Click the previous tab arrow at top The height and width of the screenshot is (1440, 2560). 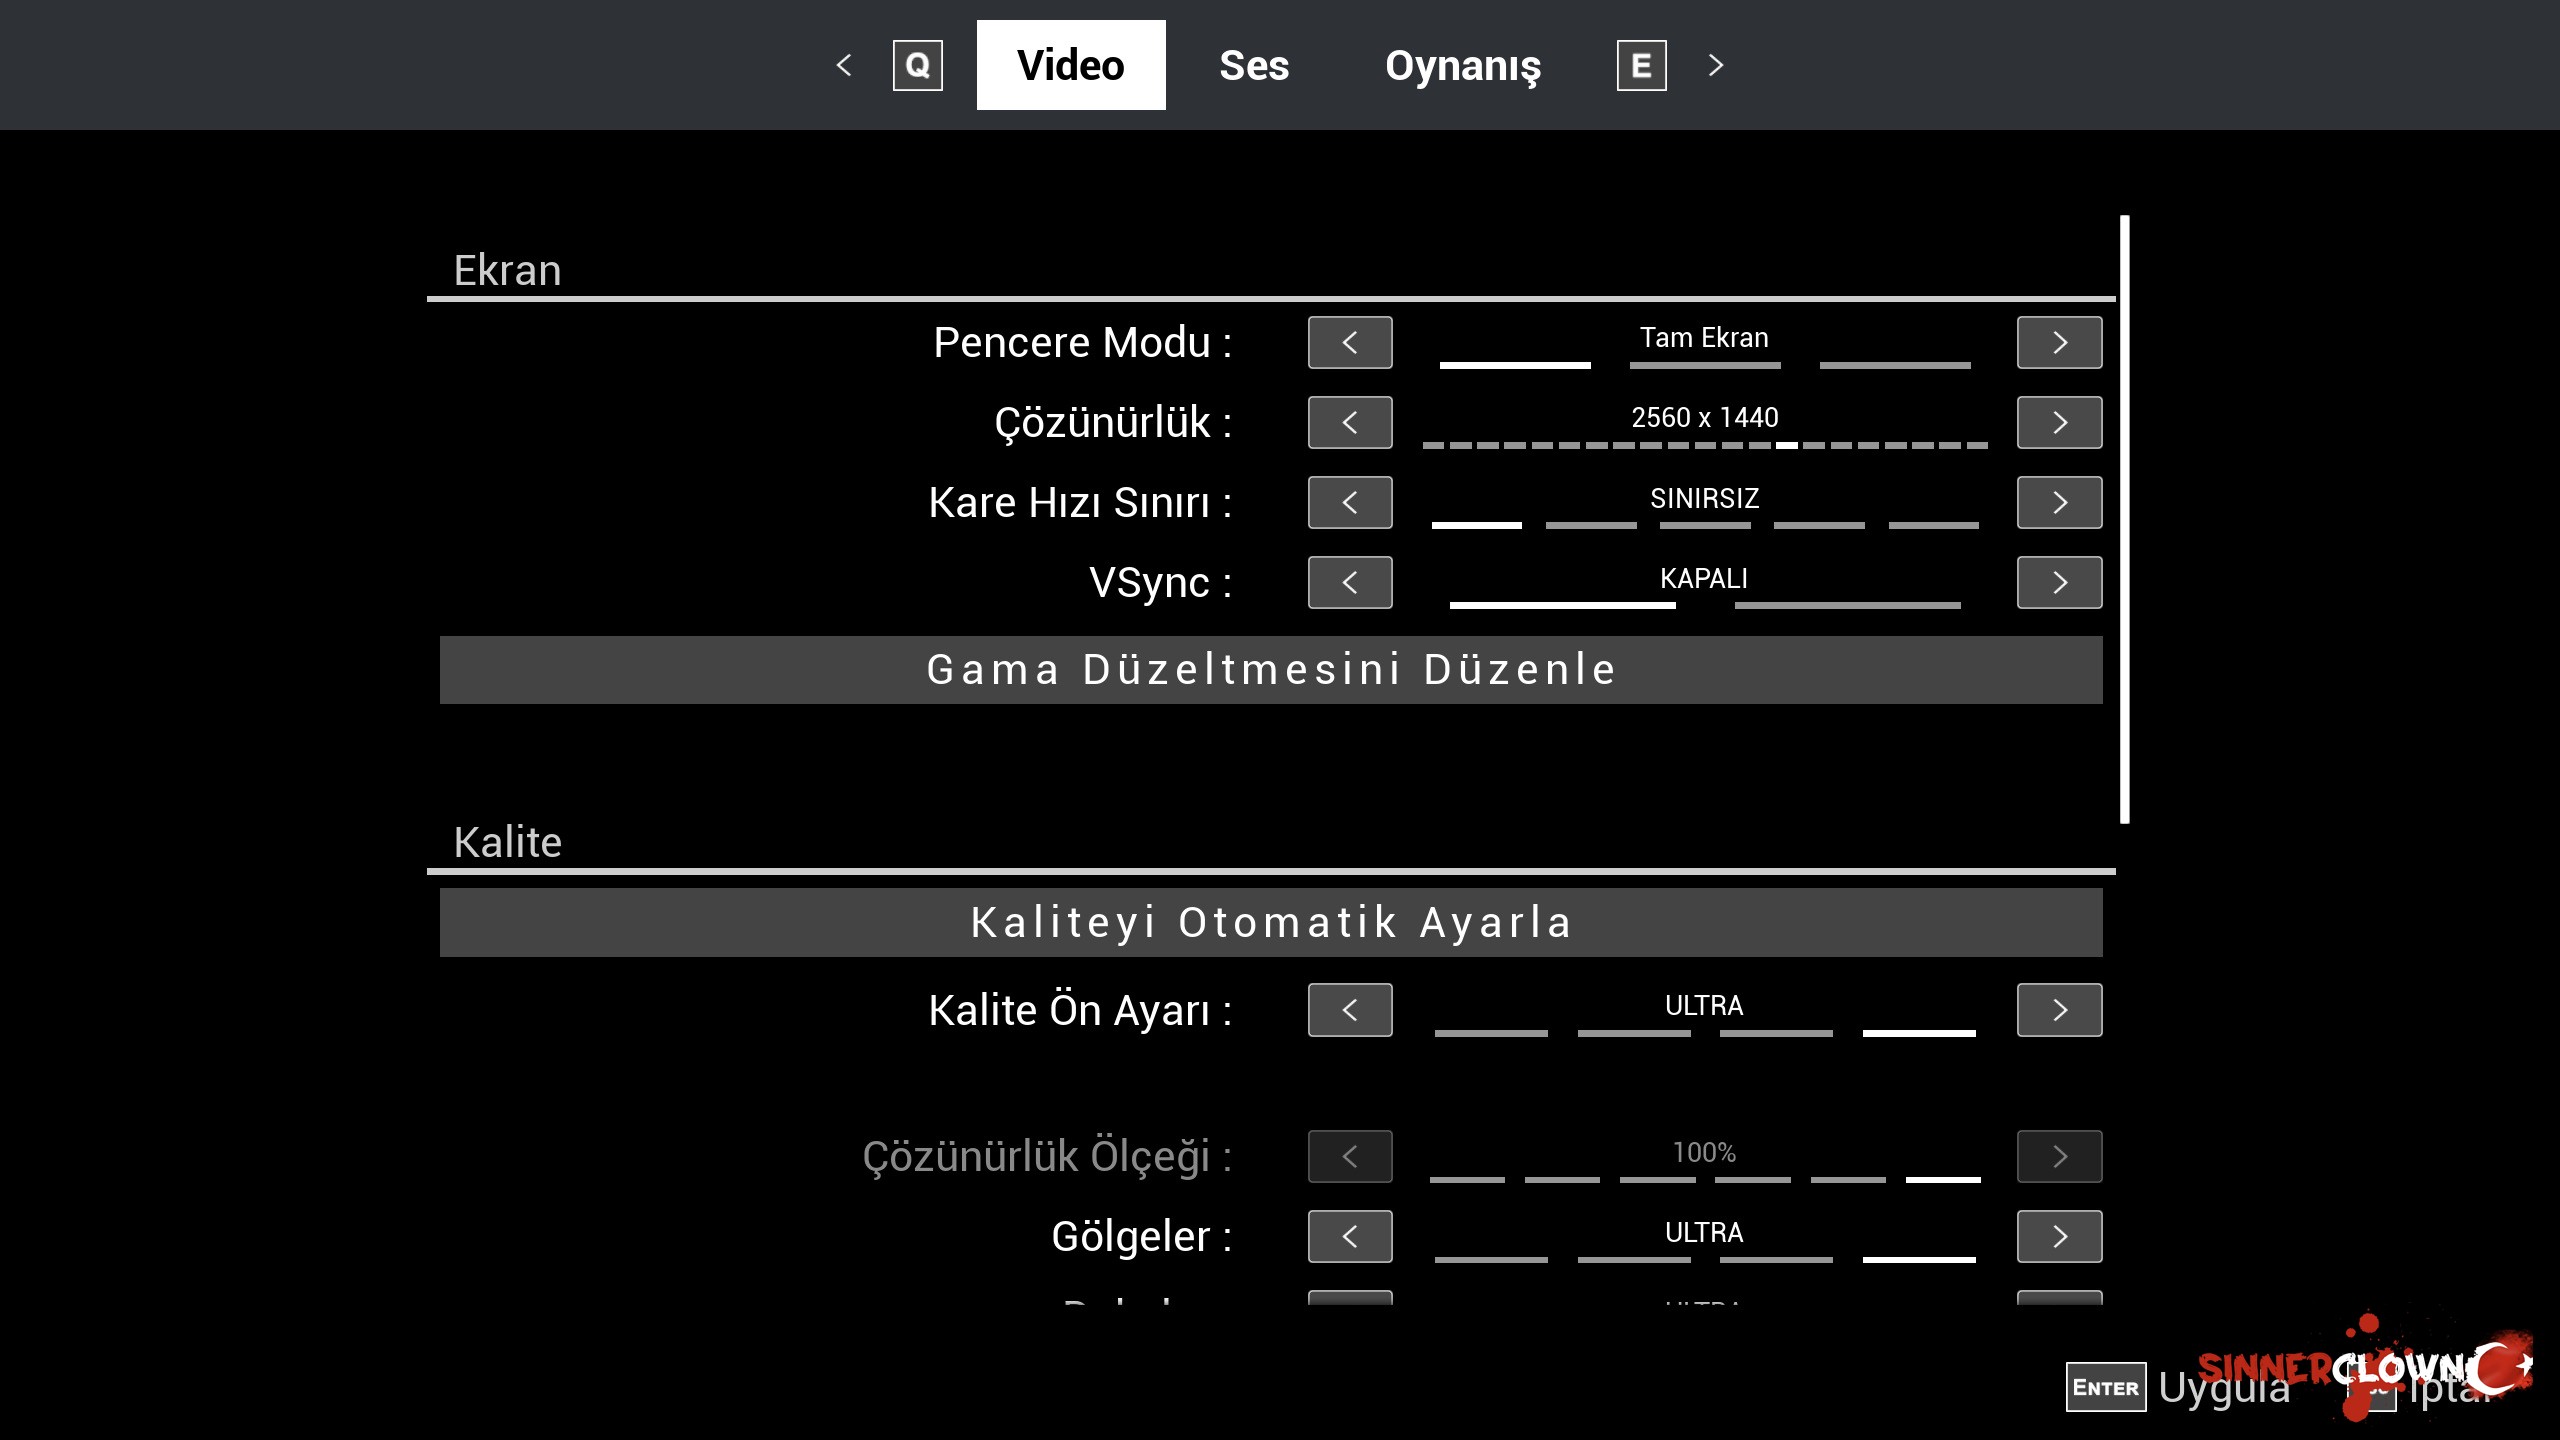[844, 66]
